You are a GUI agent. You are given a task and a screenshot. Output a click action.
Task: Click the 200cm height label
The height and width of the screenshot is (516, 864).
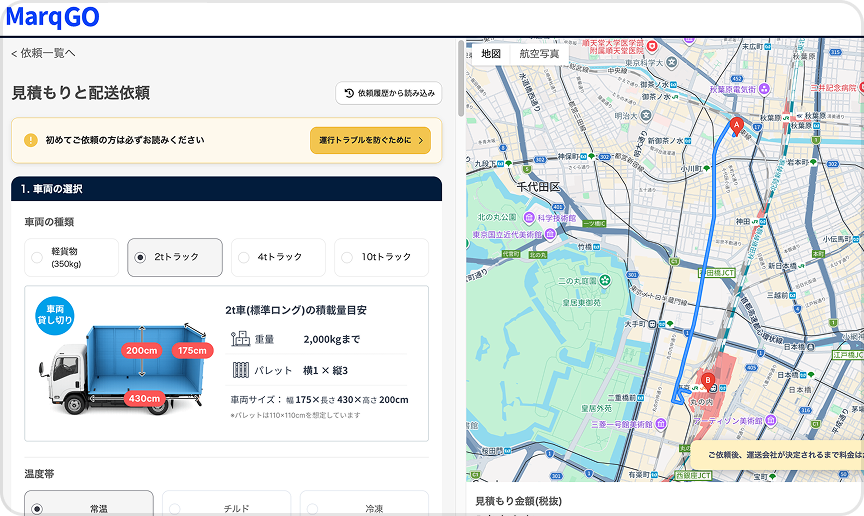tap(142, 351)
